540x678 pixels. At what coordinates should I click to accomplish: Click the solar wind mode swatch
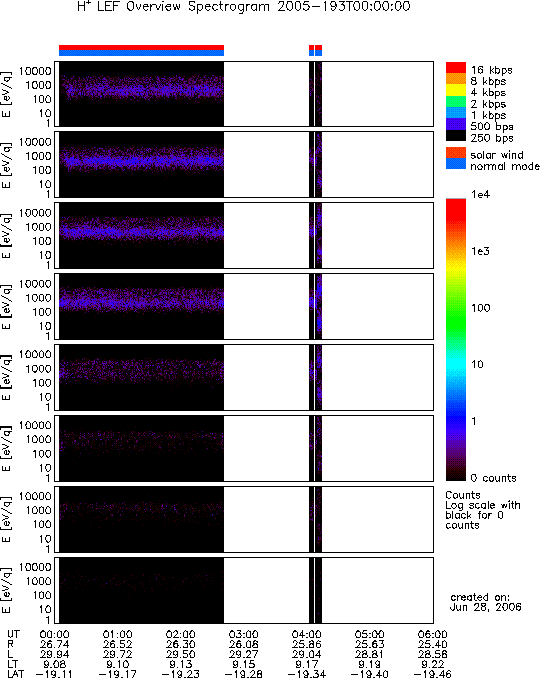click(456, 153)
